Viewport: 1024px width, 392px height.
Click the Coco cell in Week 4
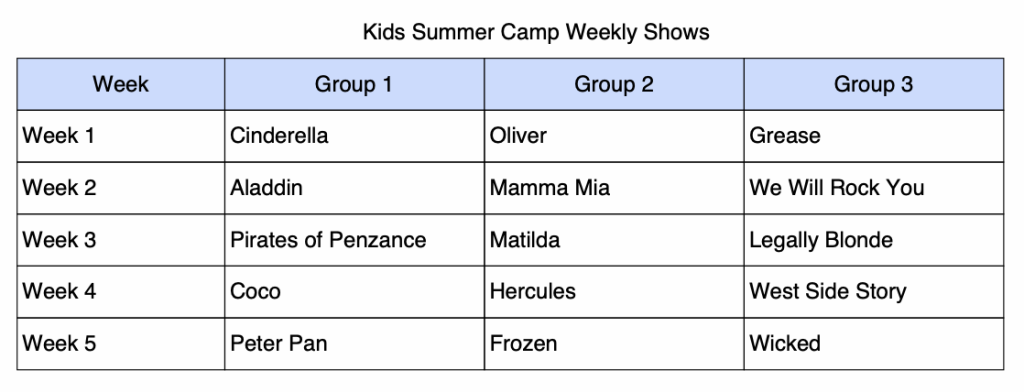coord(355,291)
